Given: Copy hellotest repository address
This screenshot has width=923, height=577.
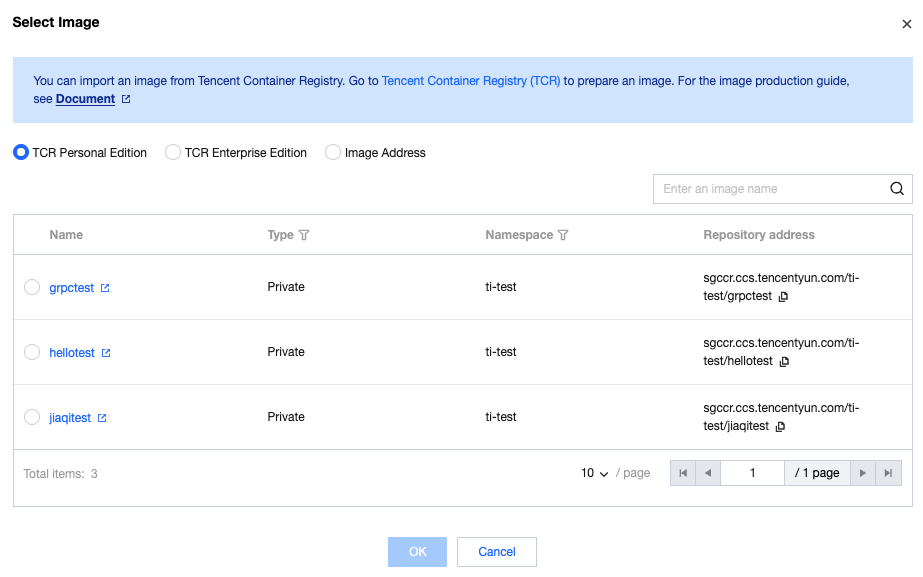Looking at the screenshot, I should coord(785,362).
